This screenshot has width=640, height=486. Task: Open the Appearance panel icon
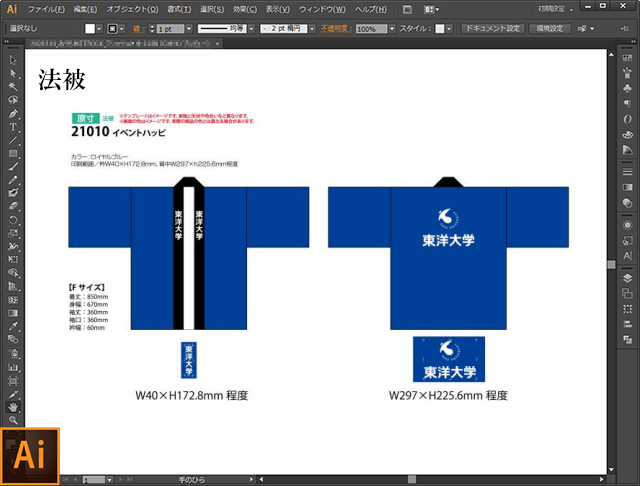pos(627,225)
